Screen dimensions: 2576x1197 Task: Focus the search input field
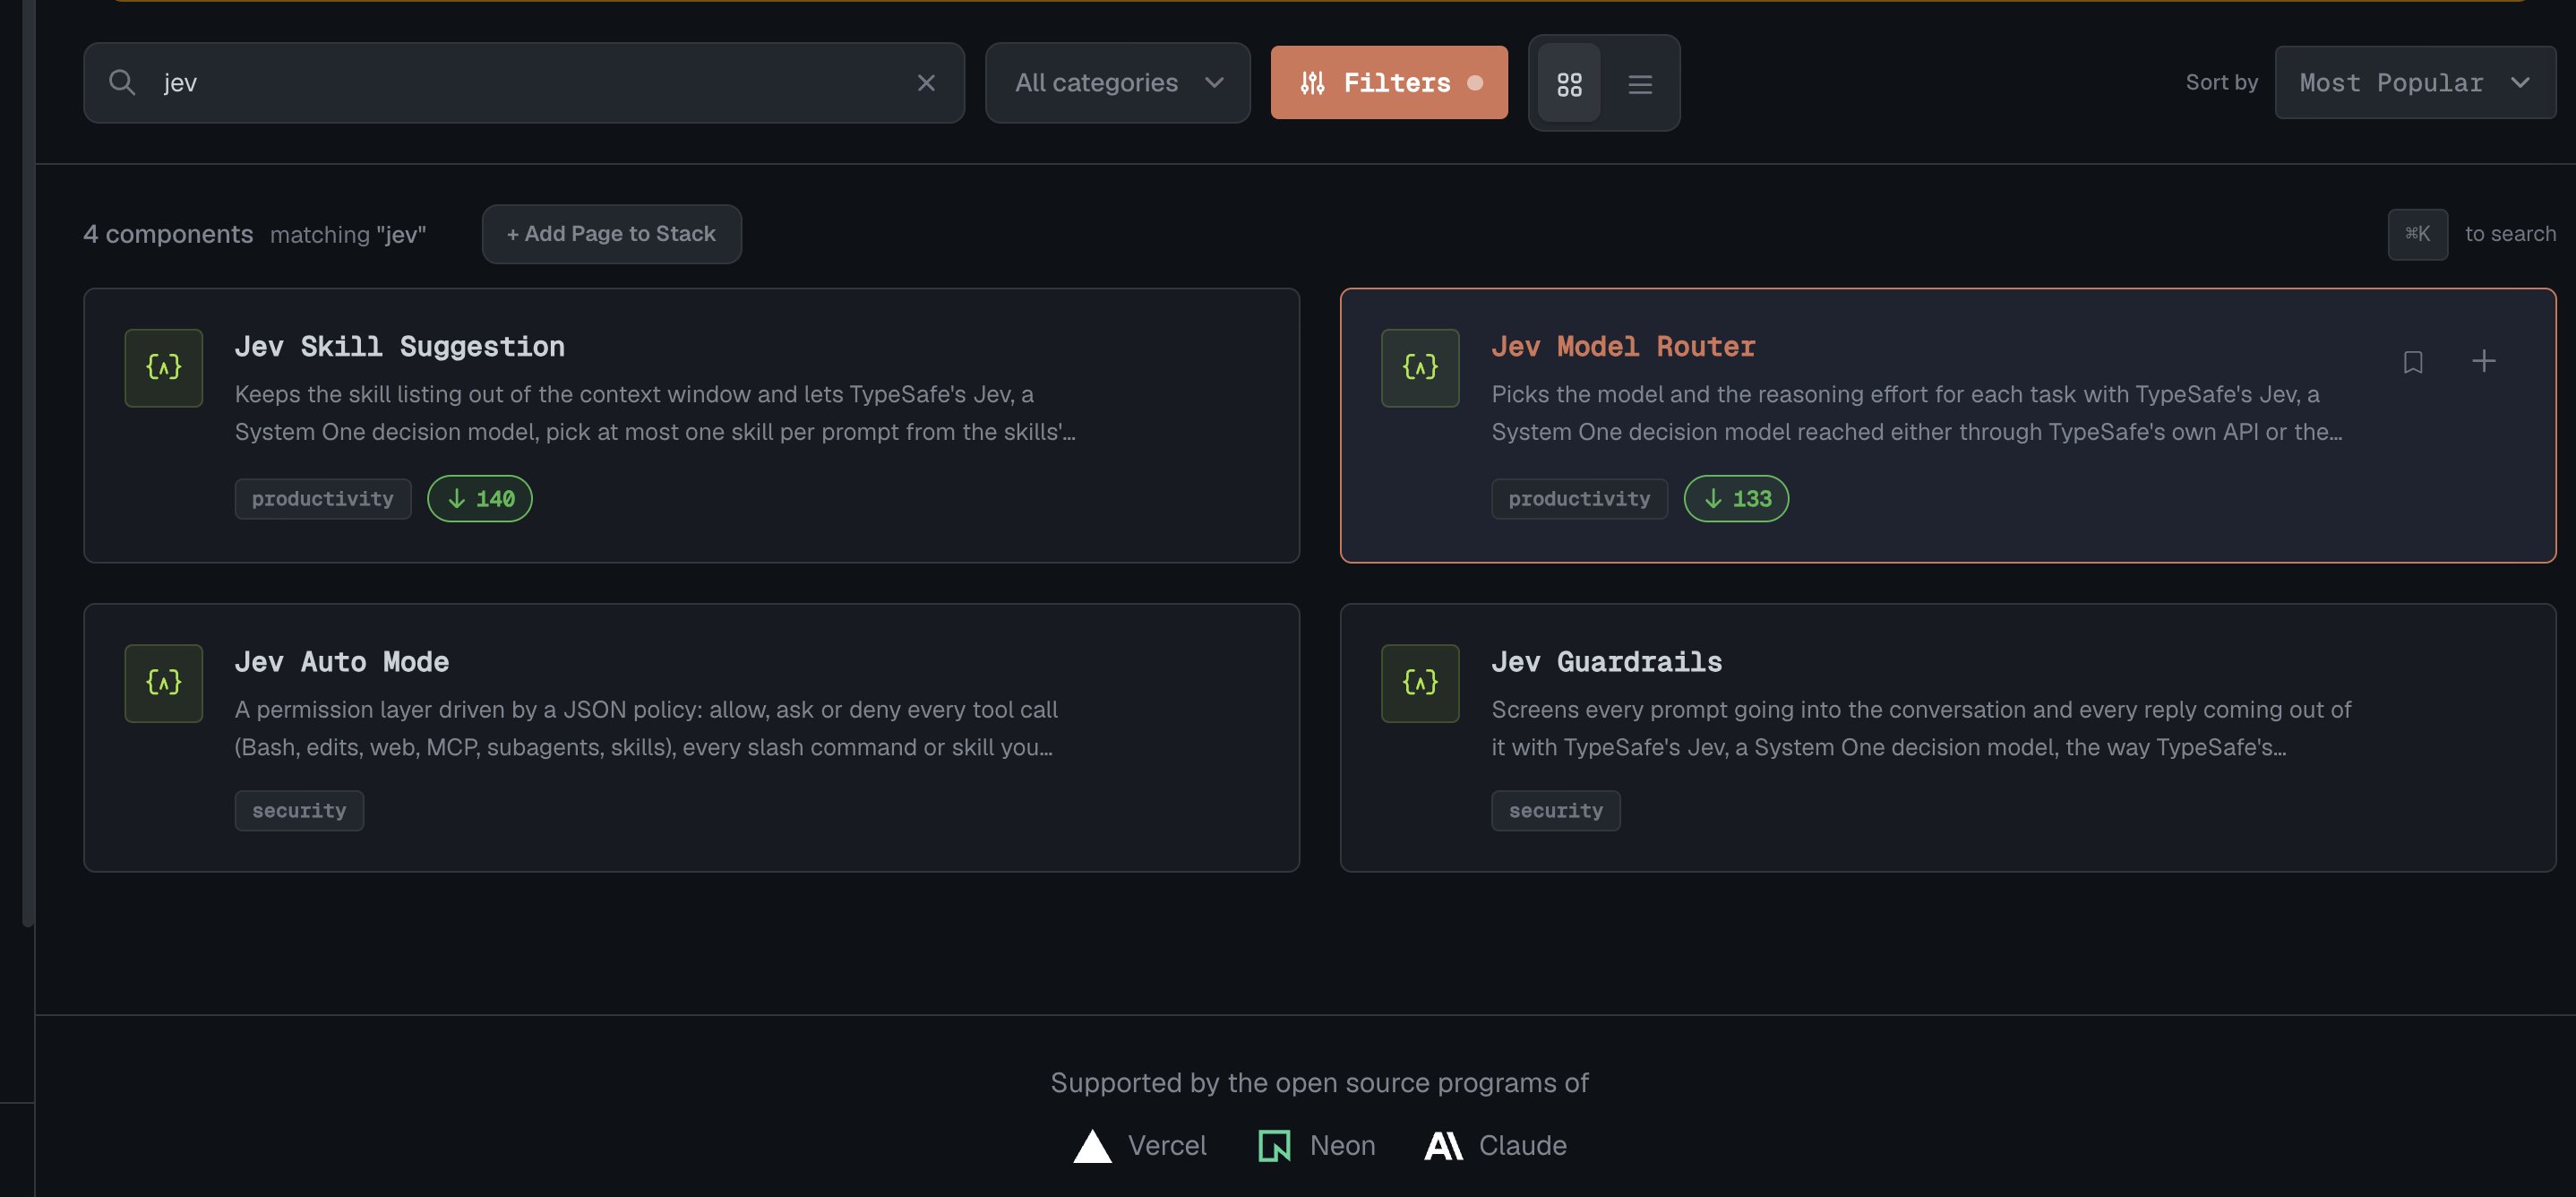(524, 83)
